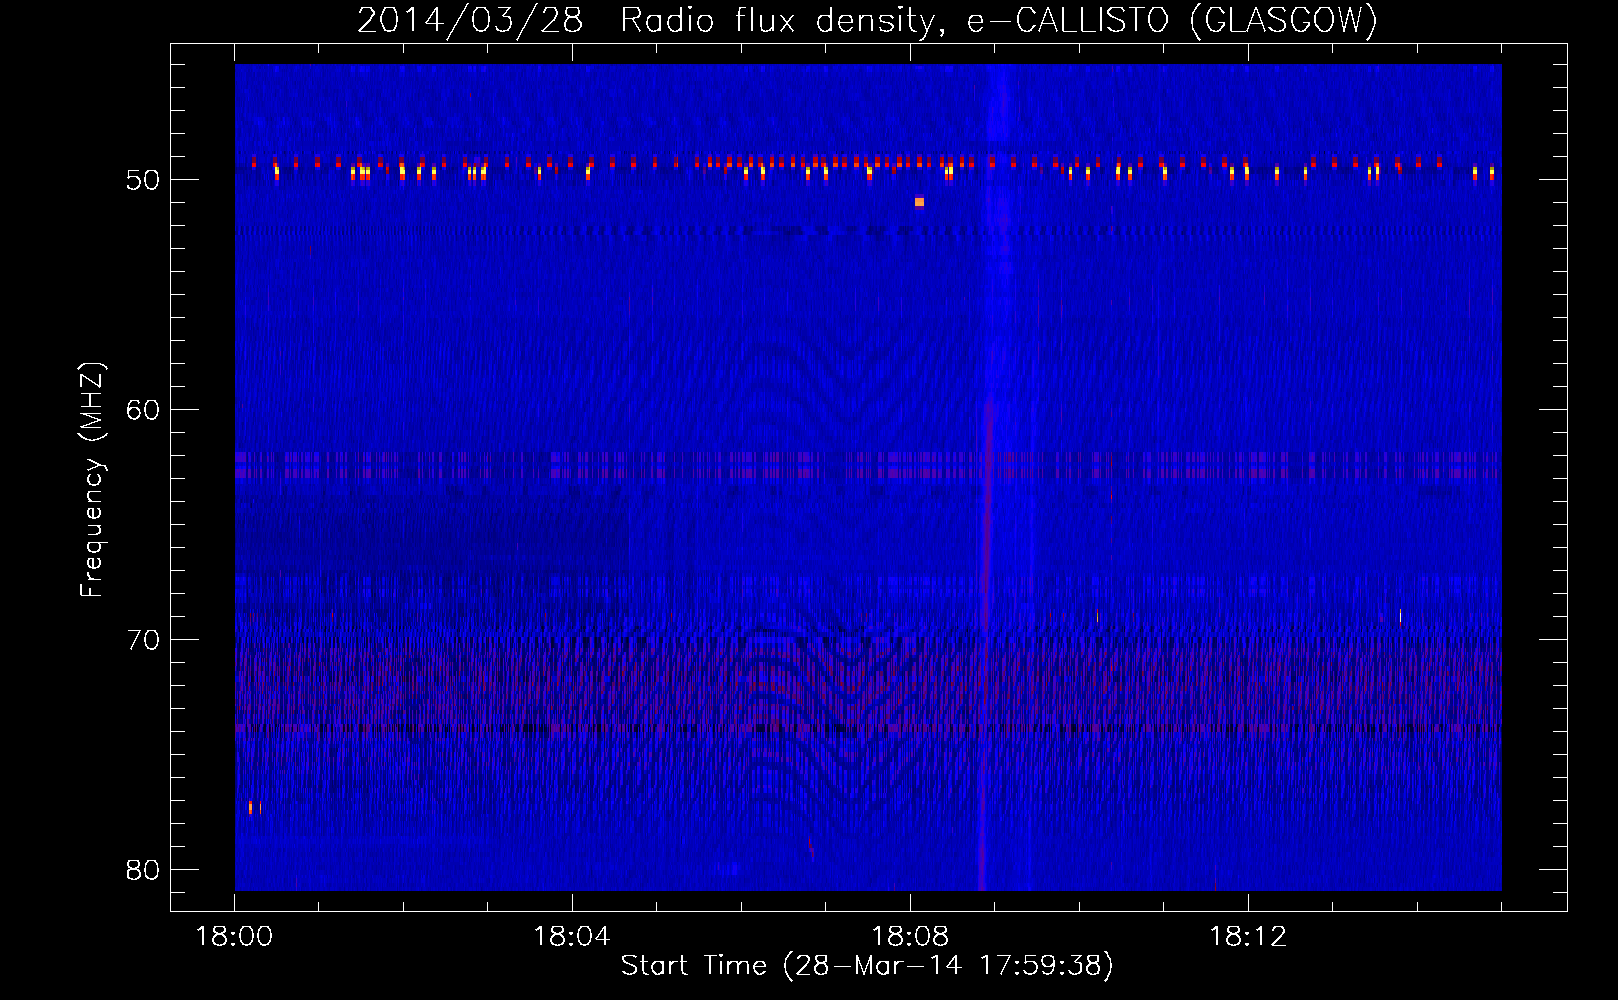Click the date '2014/03/28' in the title
The image size is (1618, 1000).
[x=470, y=20]
